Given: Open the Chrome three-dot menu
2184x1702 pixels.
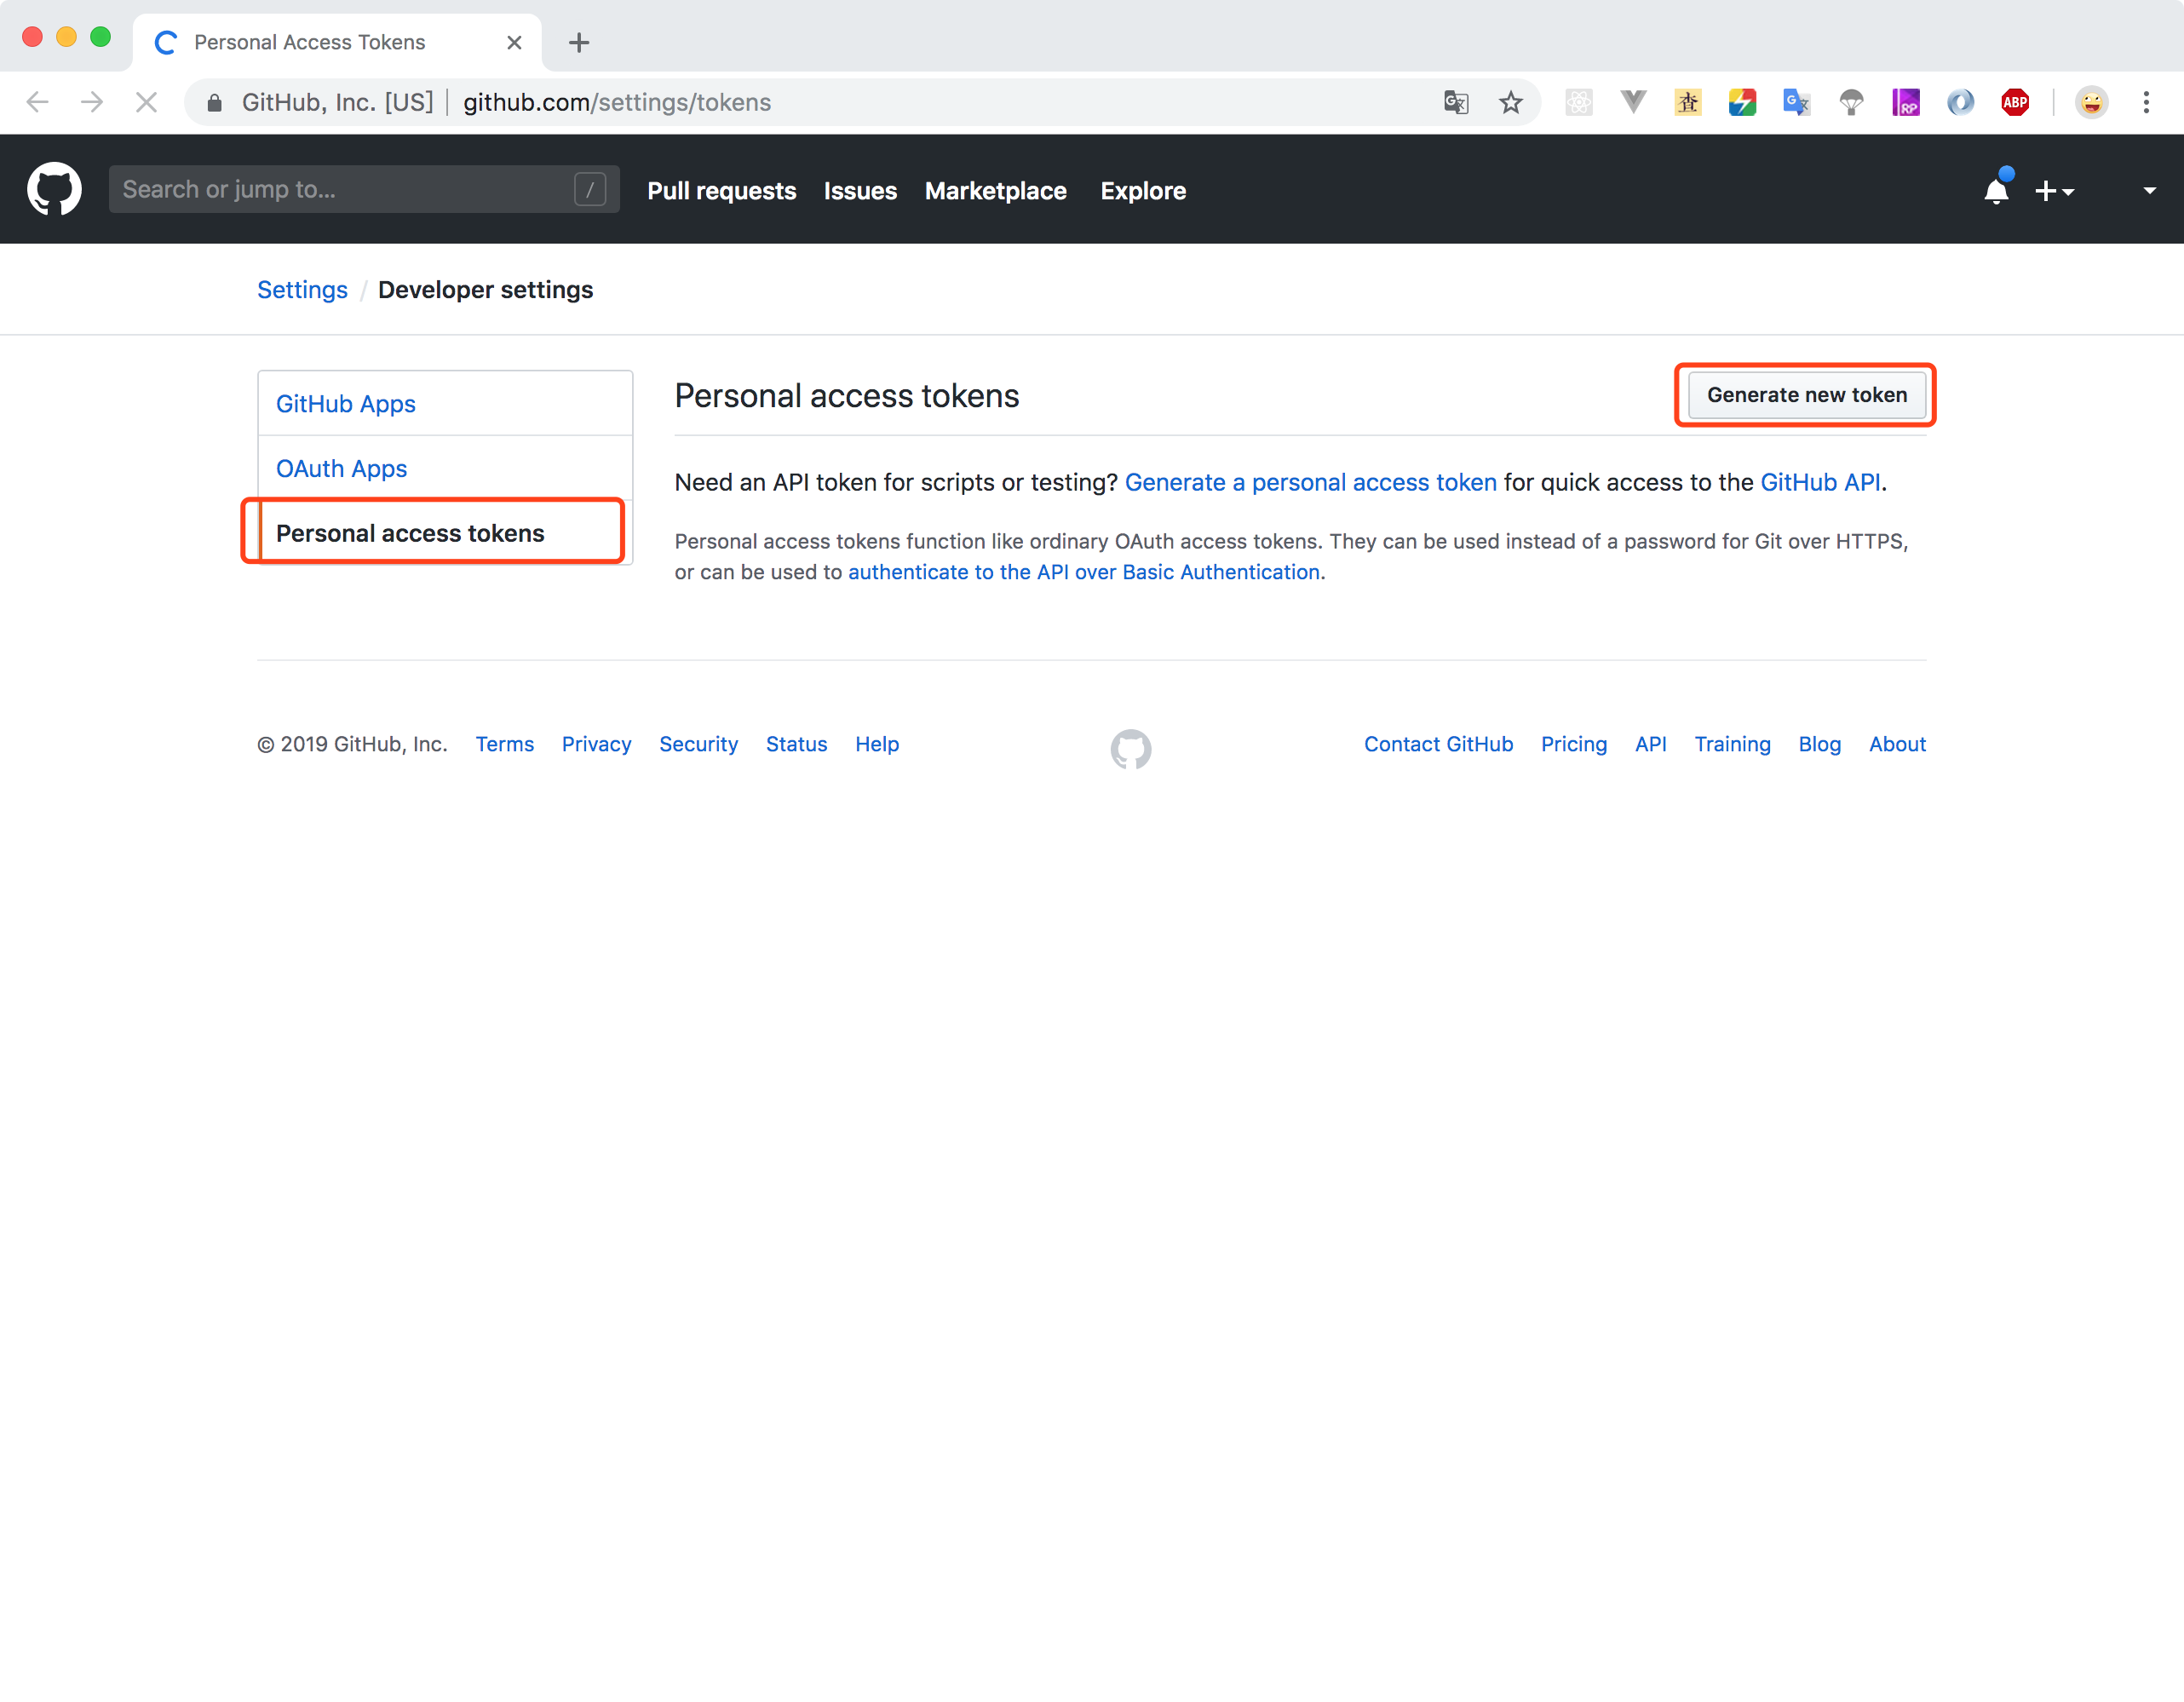Looking at the screenshot, I should [x=2146, y=102].
